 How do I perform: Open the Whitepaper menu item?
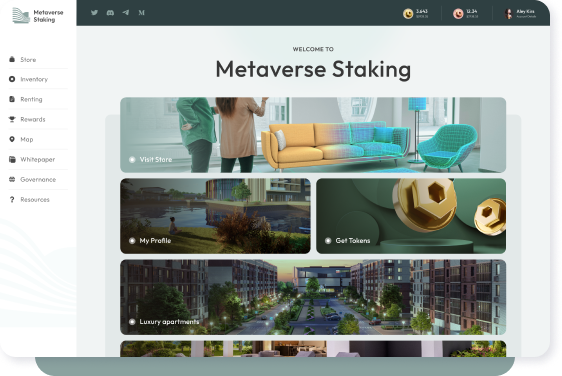38,160
